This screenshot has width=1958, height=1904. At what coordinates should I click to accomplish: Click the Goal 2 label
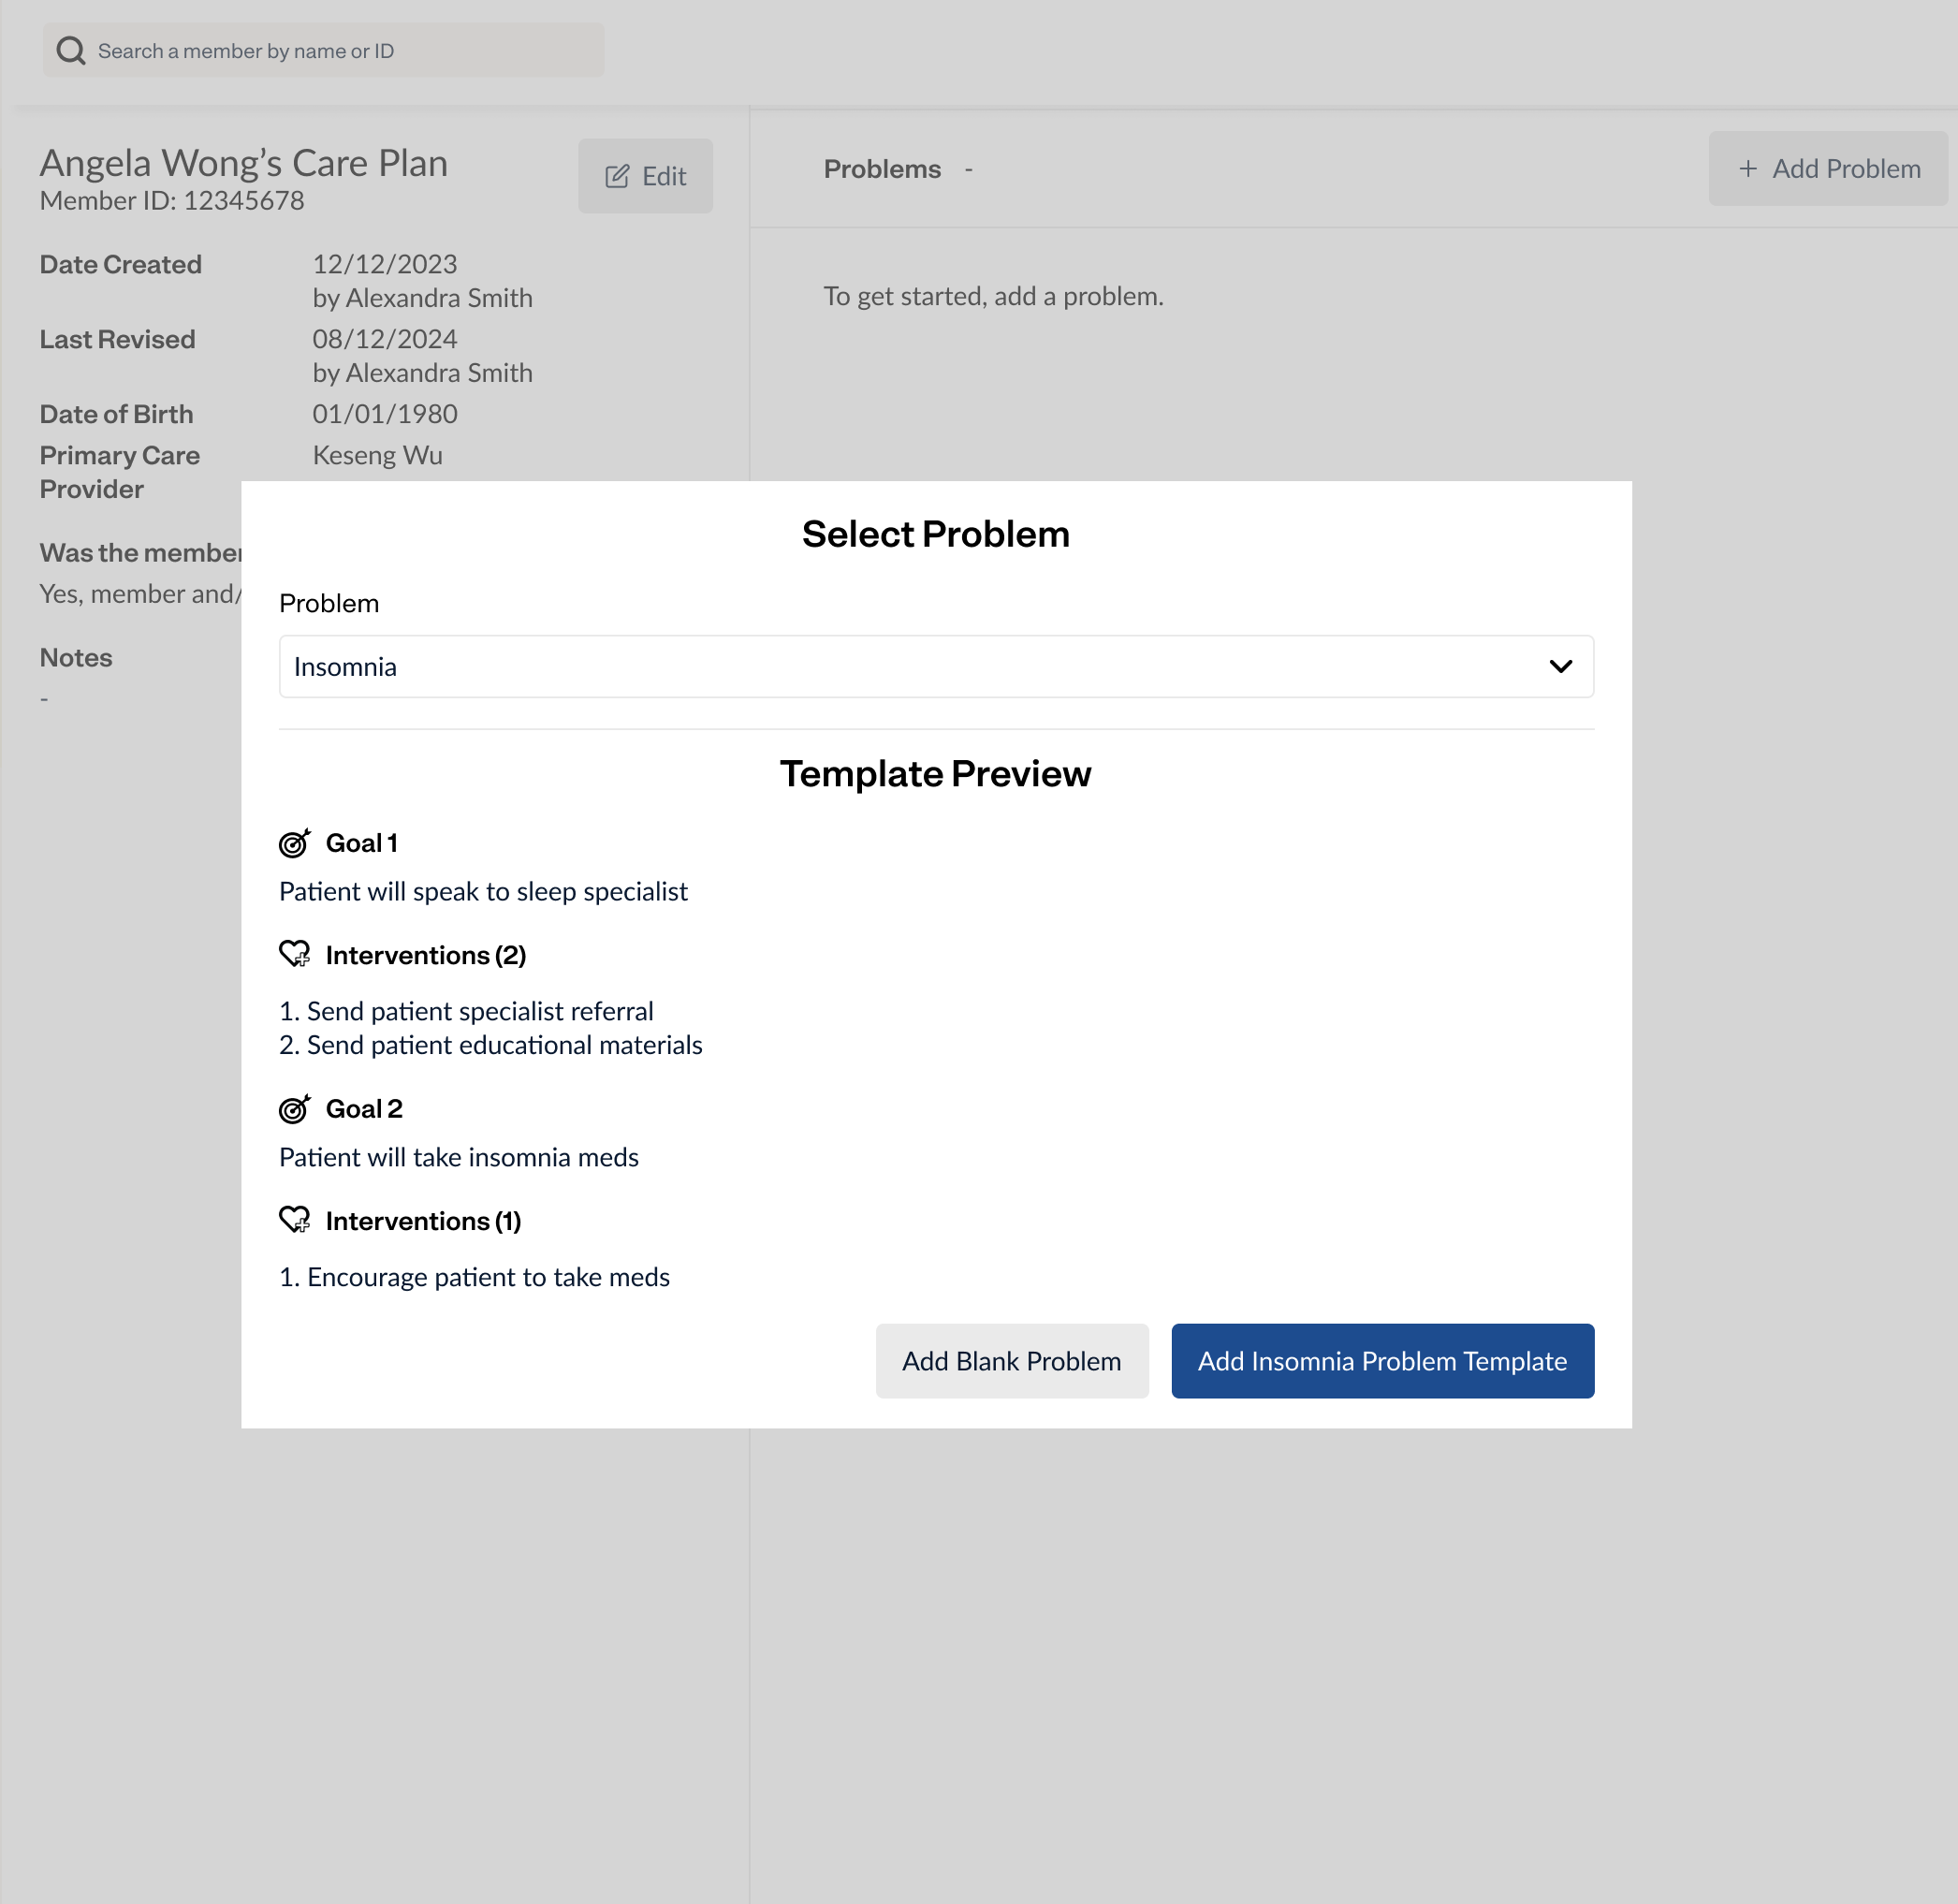tap(364, 1109)
